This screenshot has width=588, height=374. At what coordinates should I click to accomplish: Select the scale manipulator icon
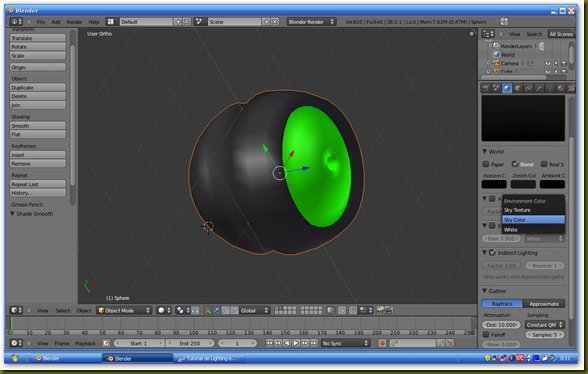point(234,310)
